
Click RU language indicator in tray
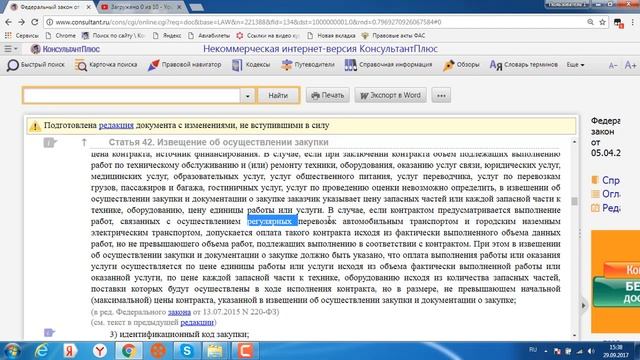[533, 350]
